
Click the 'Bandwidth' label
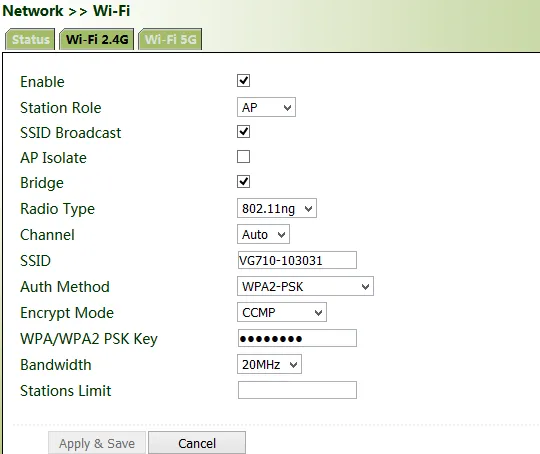point(56,365)
